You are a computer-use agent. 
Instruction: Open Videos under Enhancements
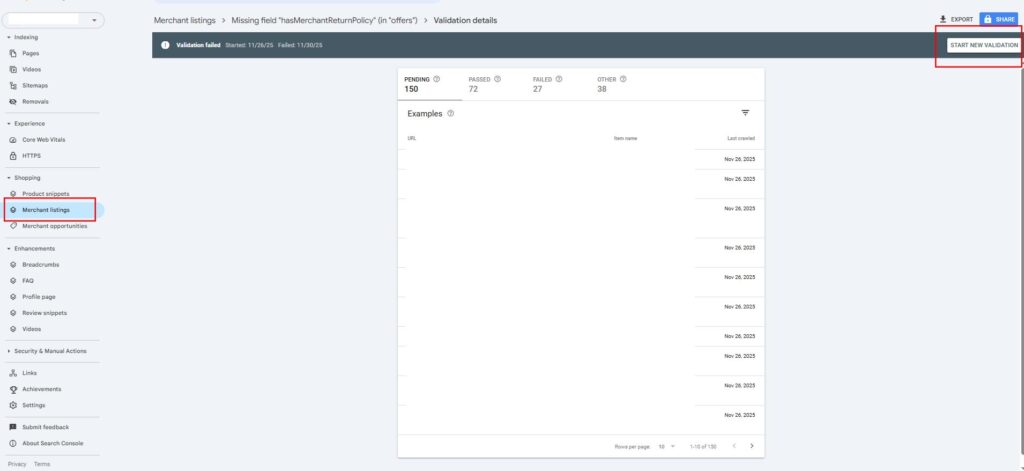click(31, 329)
